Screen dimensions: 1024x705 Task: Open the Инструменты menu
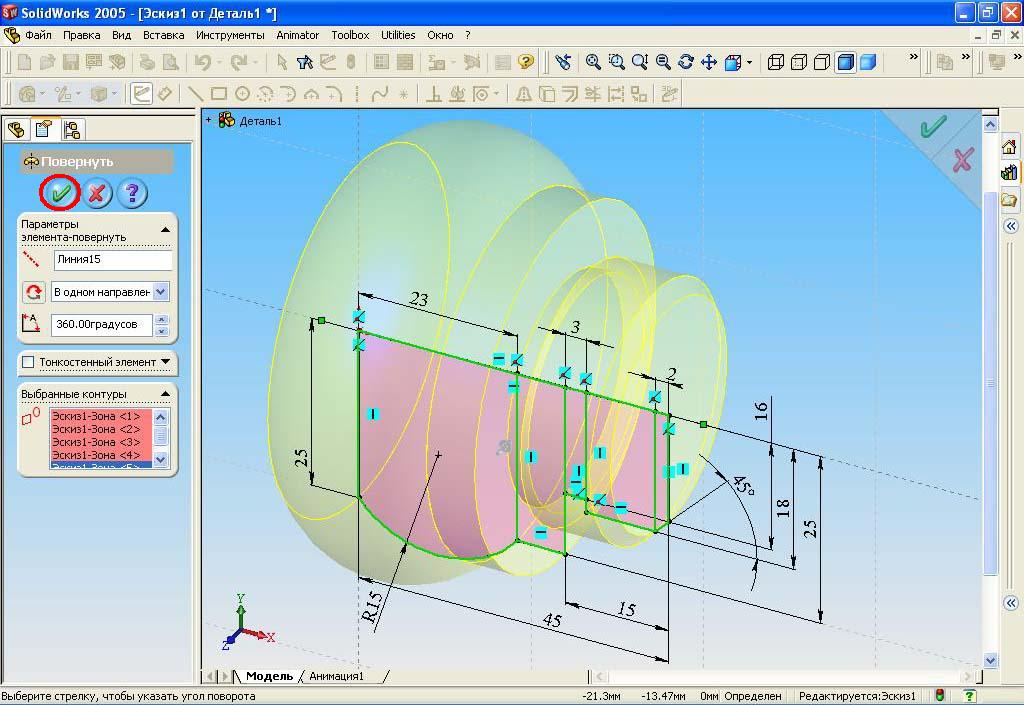[230, 35]
